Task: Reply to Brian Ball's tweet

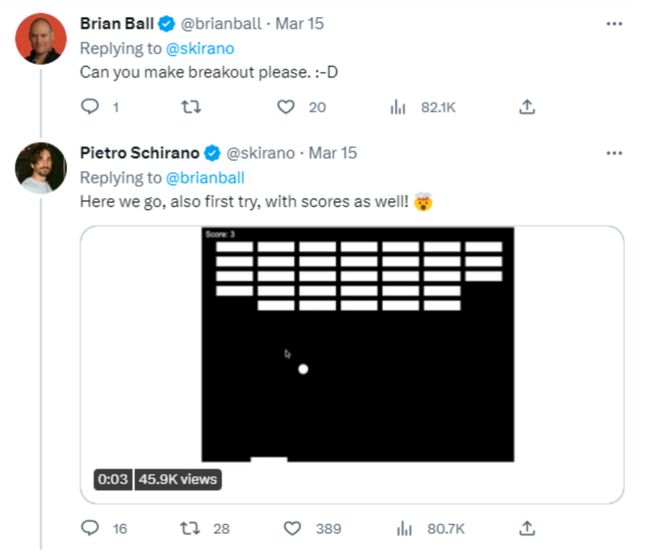Action: (88, 107)
